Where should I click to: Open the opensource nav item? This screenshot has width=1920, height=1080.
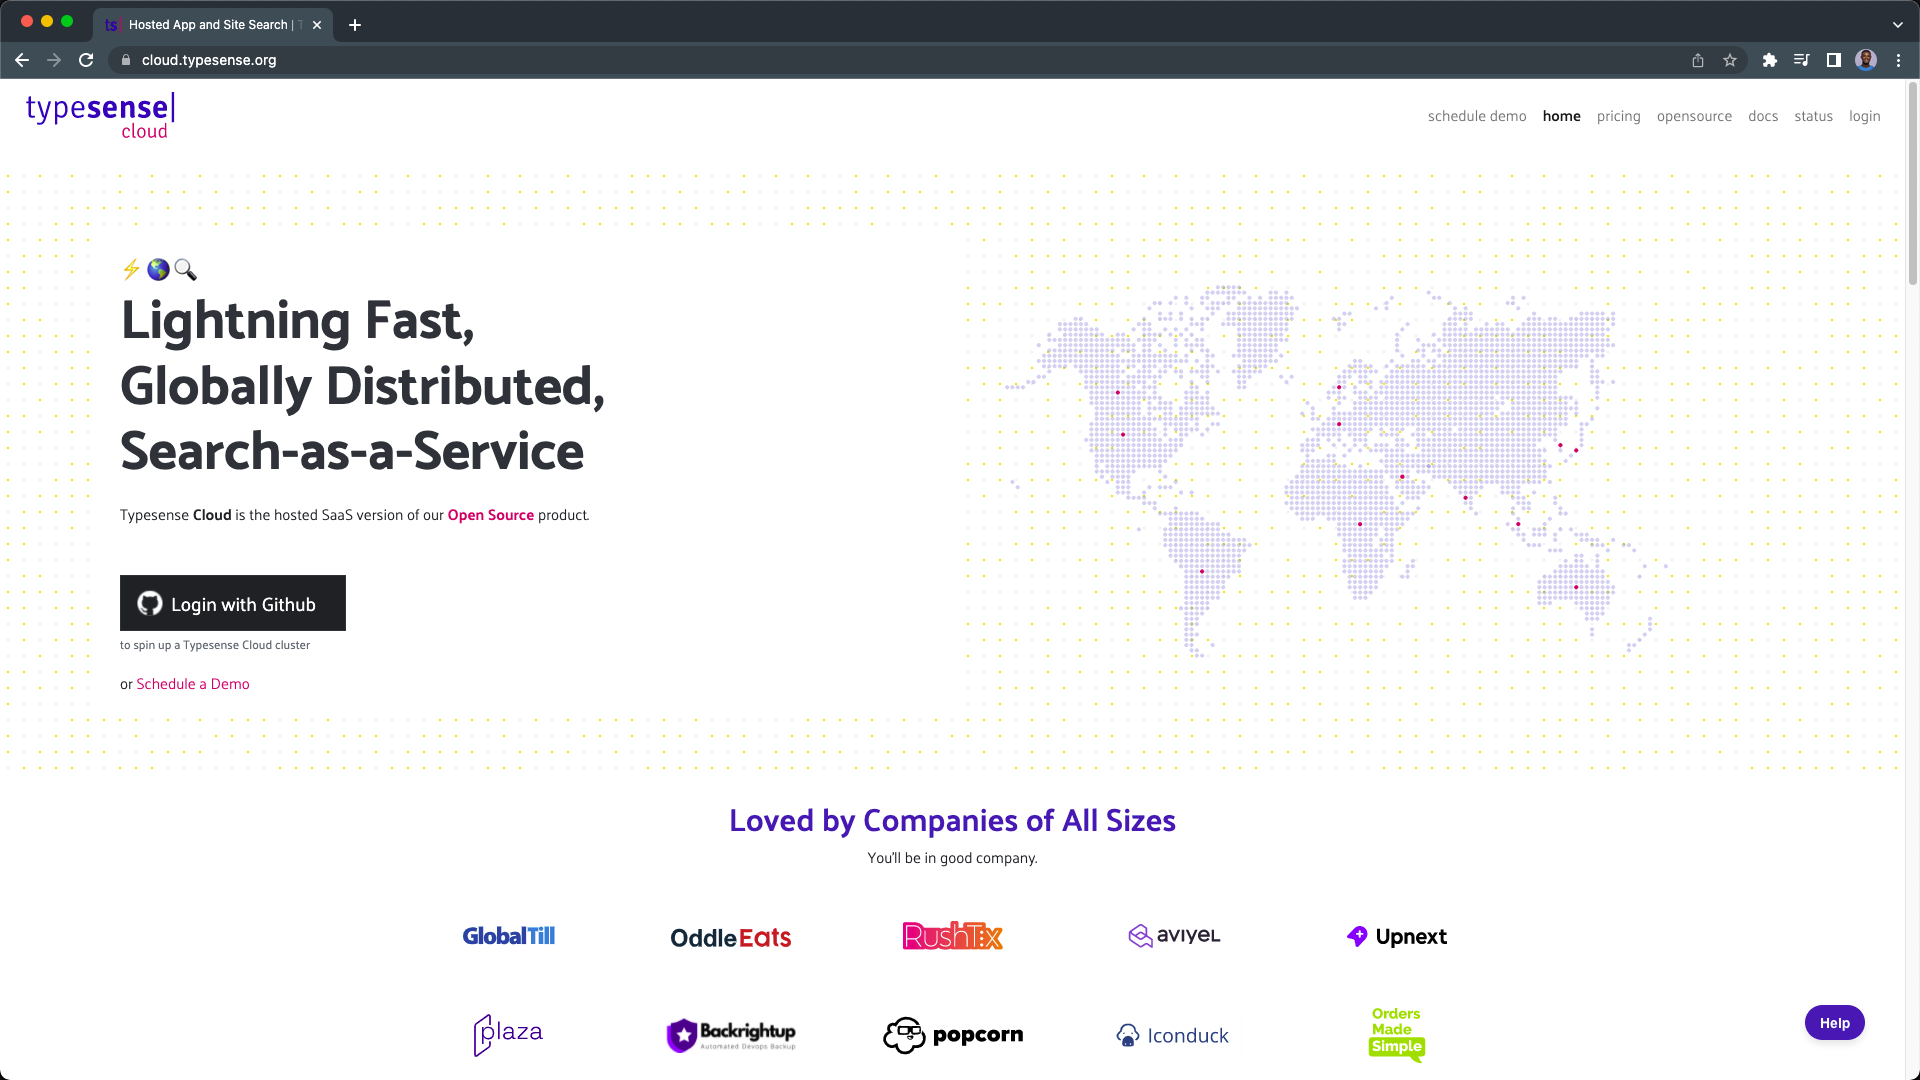pos(1694,116)
